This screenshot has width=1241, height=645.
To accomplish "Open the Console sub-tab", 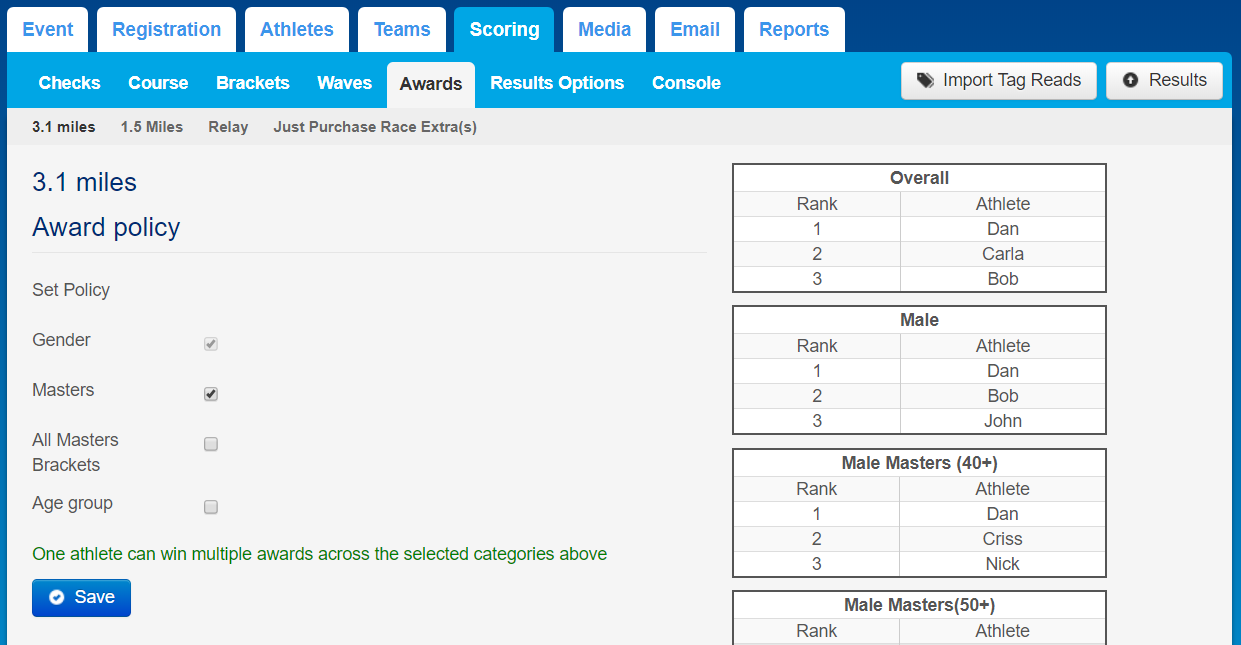I will (x=686, y=83).
